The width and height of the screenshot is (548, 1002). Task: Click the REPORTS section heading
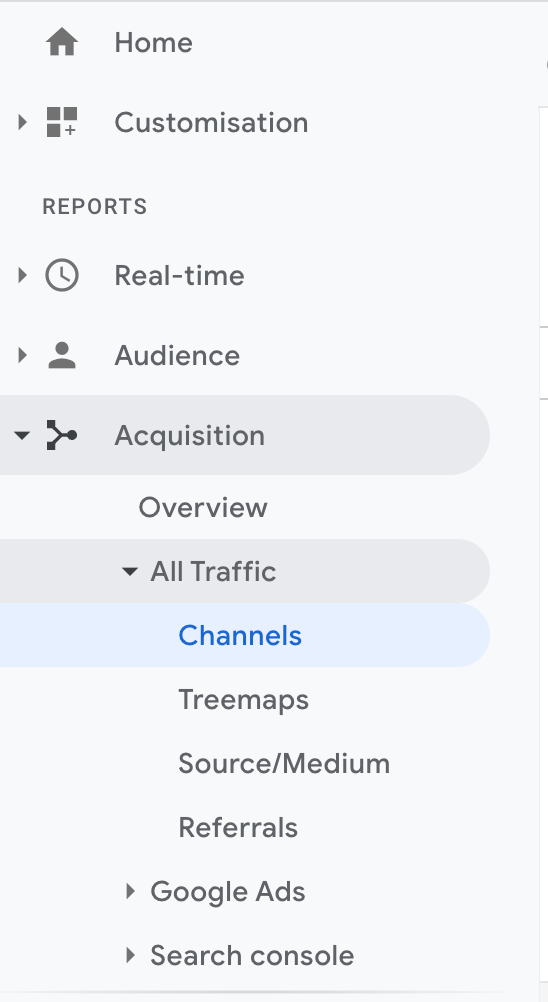95,206
